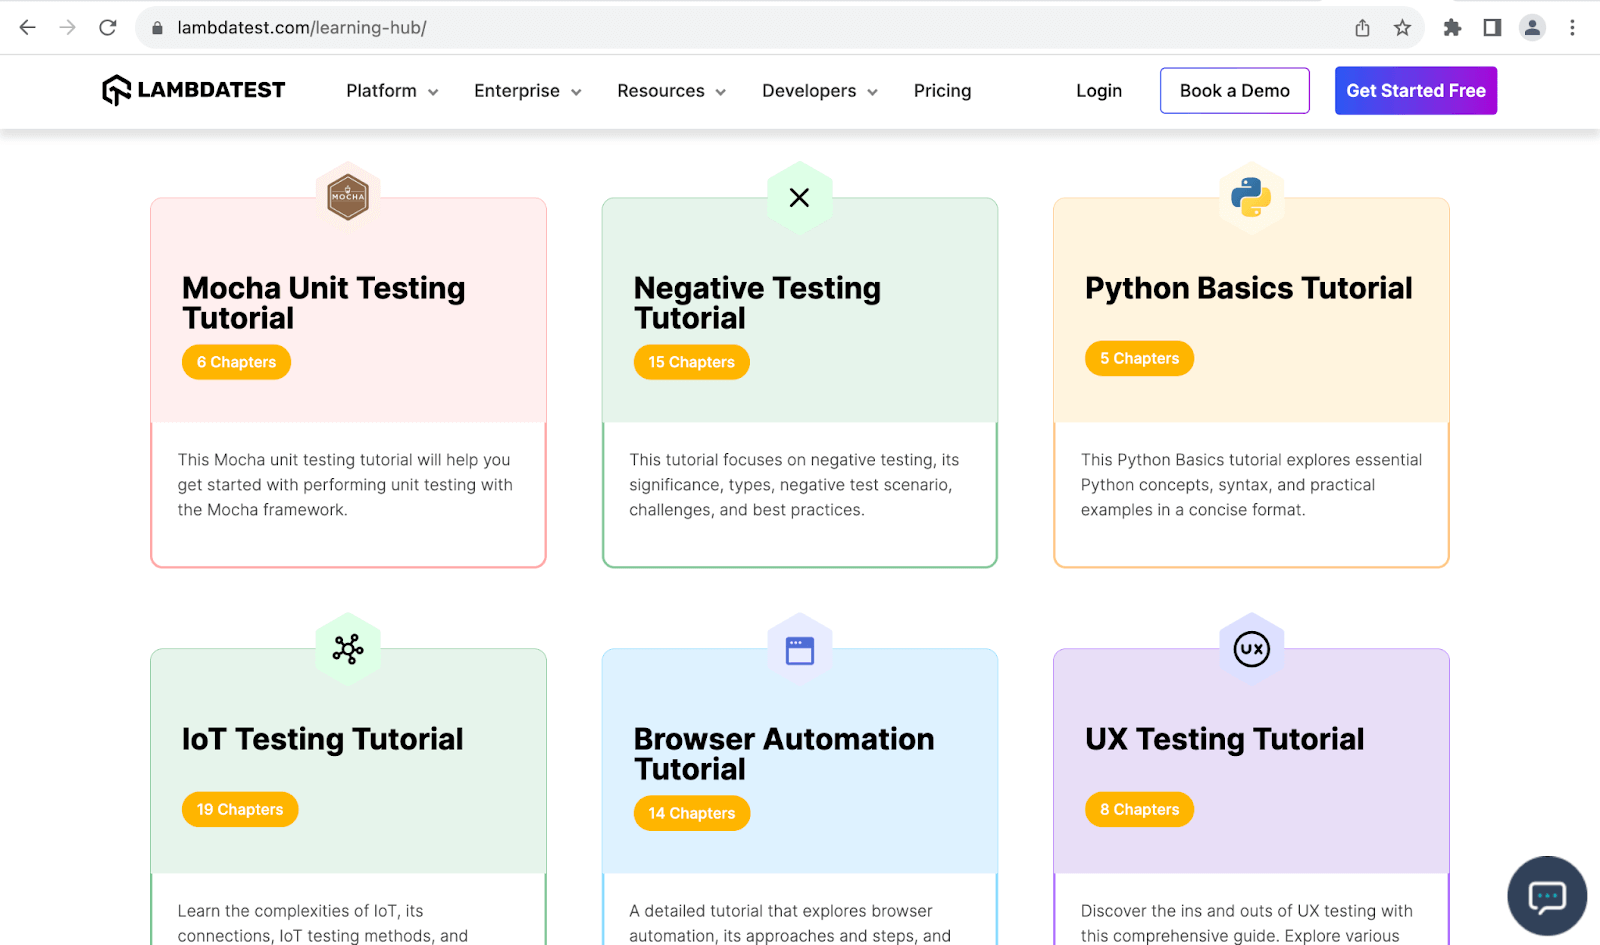Select the browser window icon on Browser Automation card
1600x945 pixels.
click(x=799, y=648)
